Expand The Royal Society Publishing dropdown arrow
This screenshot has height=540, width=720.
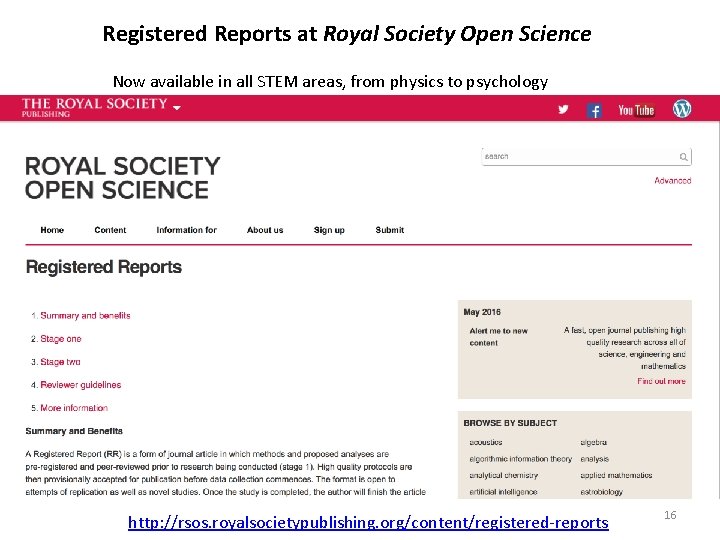177,107
